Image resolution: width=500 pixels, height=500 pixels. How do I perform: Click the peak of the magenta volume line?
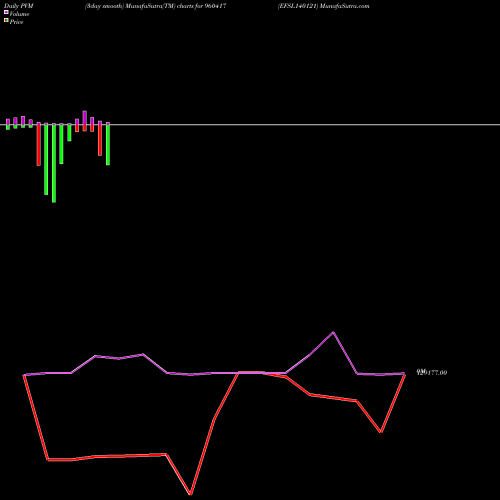[x=333, y=332]
